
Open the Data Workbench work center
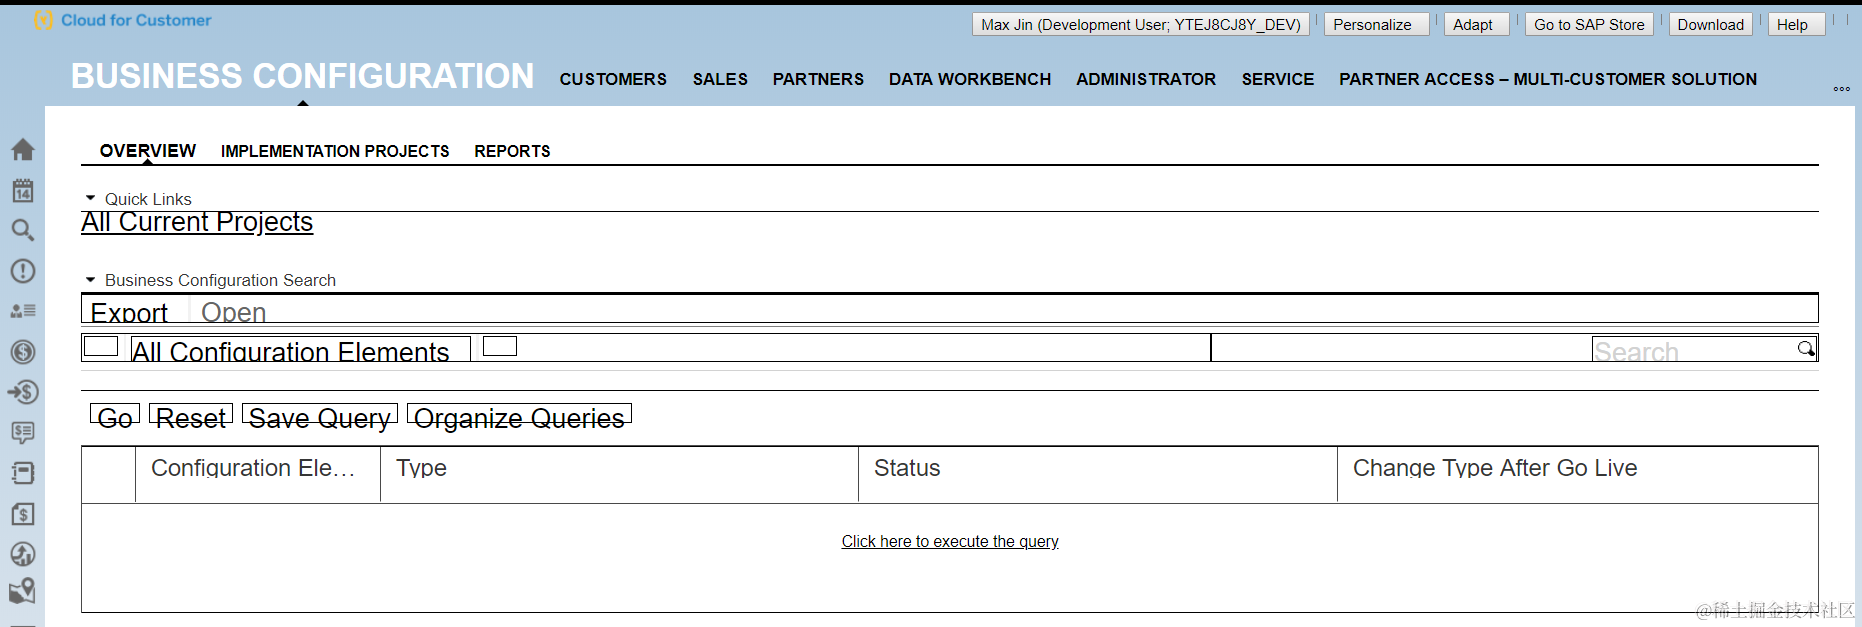point(970,79)
